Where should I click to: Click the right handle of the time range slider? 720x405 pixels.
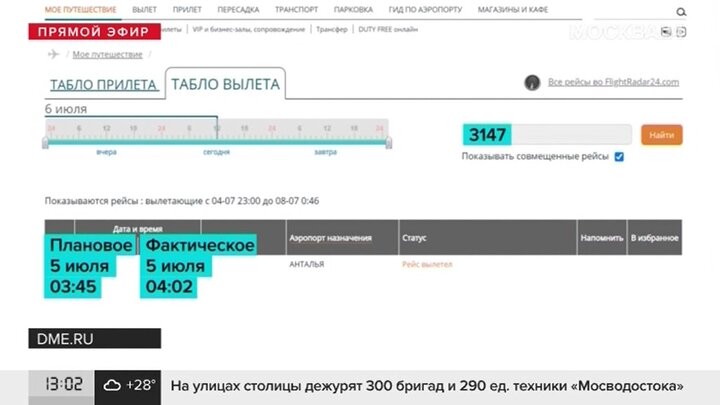point(388,143)
